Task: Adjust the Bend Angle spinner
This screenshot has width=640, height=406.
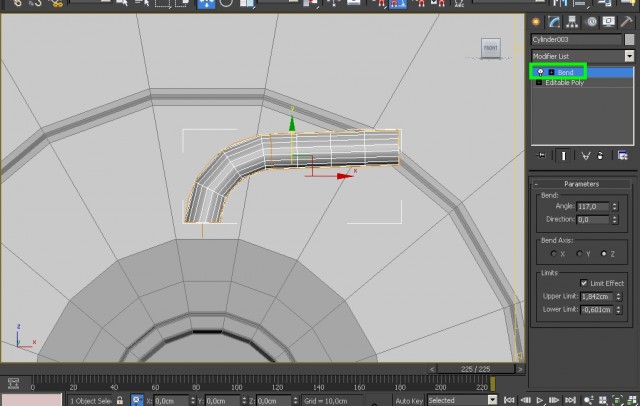Action: tap(615, 206)
